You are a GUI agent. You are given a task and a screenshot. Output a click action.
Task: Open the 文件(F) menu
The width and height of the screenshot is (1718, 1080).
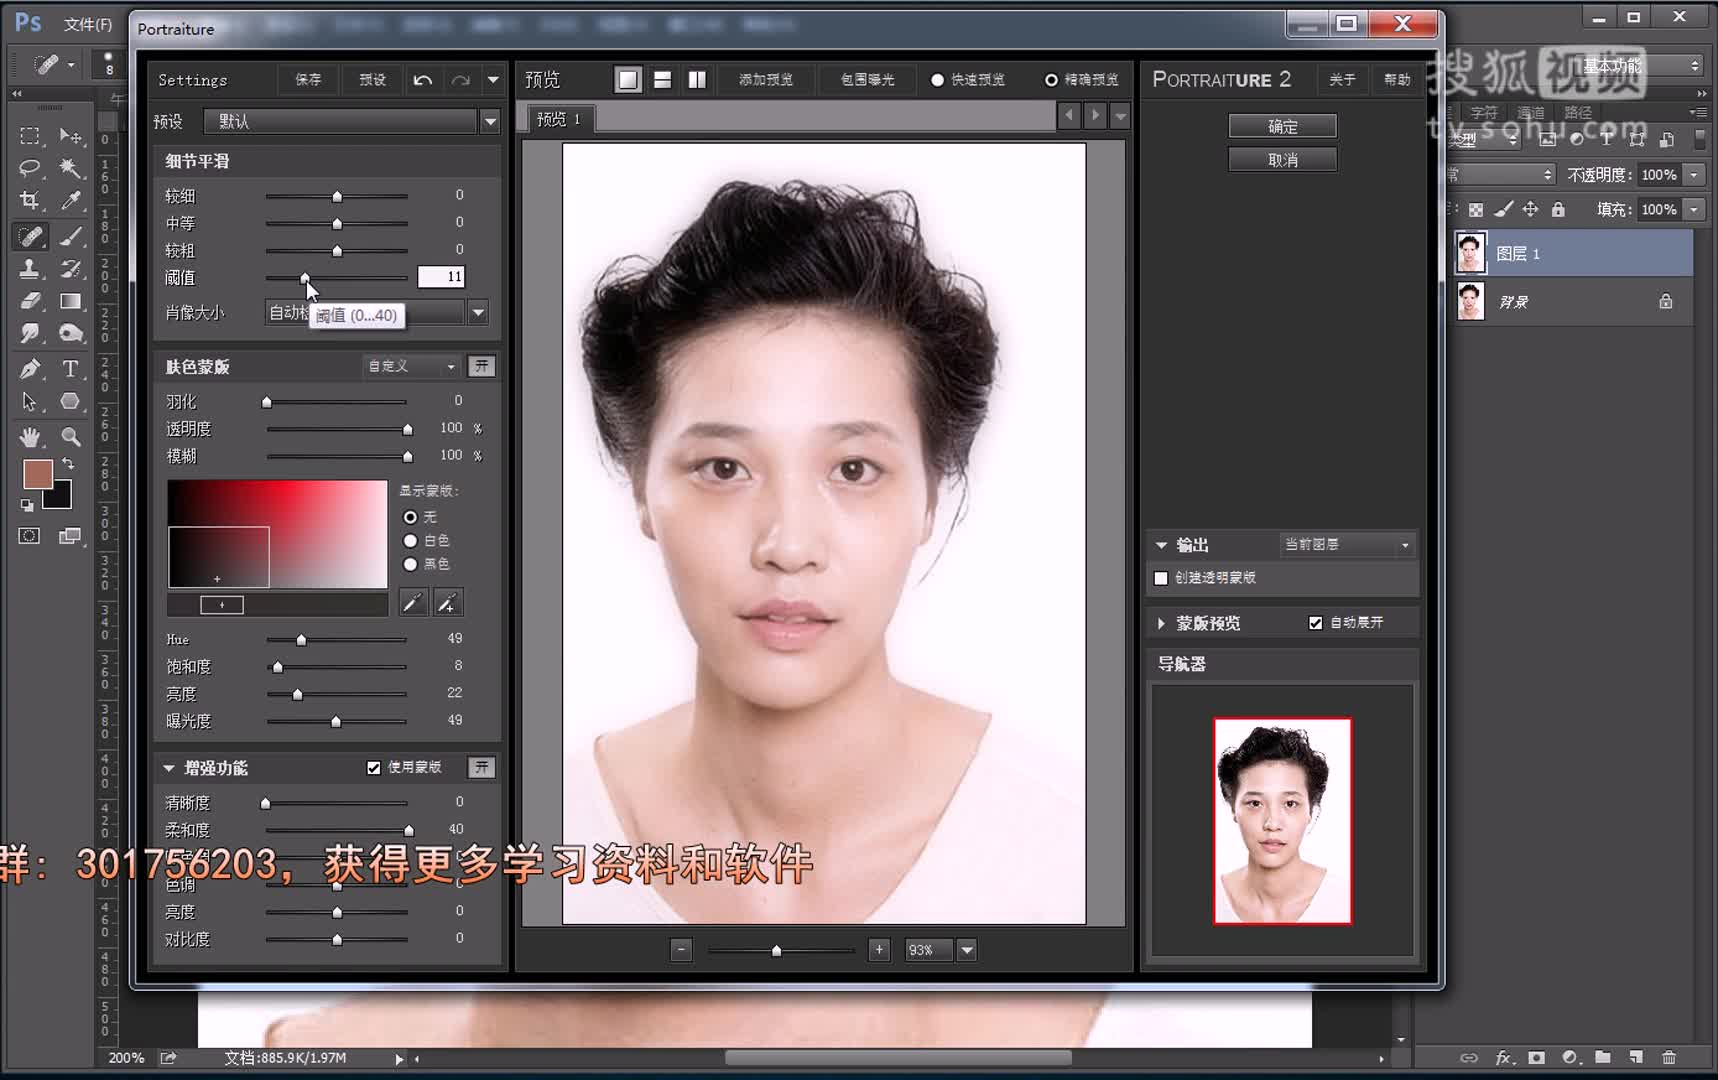click(88, 23)
